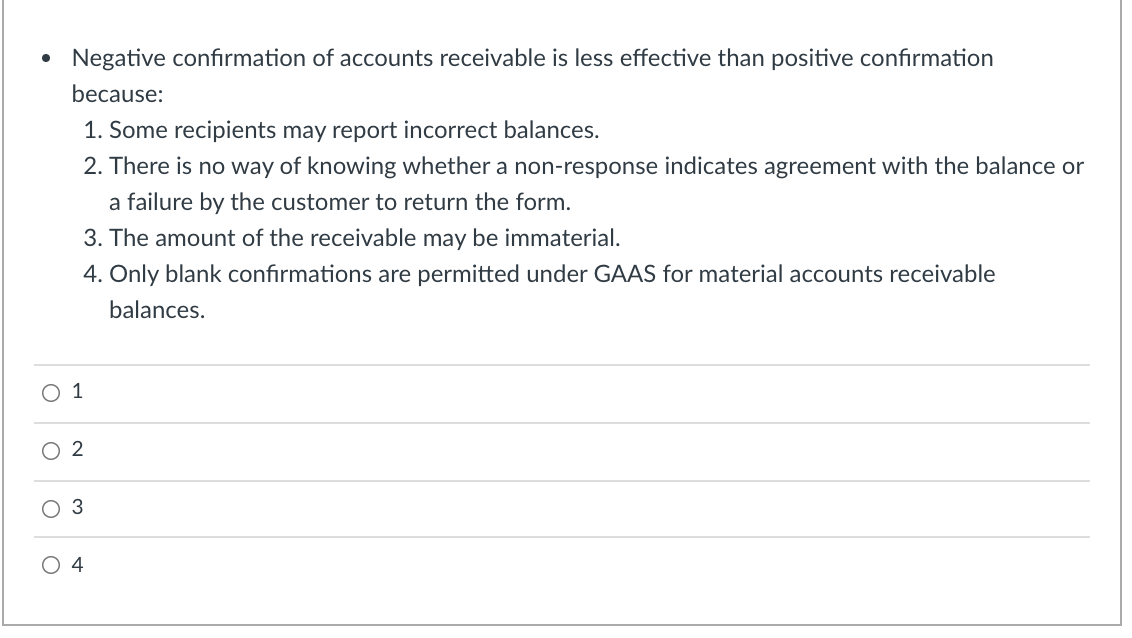The image size is (1132, 638).
Task: Click list item 1 in the question
Action: click(x=340, y=130)
